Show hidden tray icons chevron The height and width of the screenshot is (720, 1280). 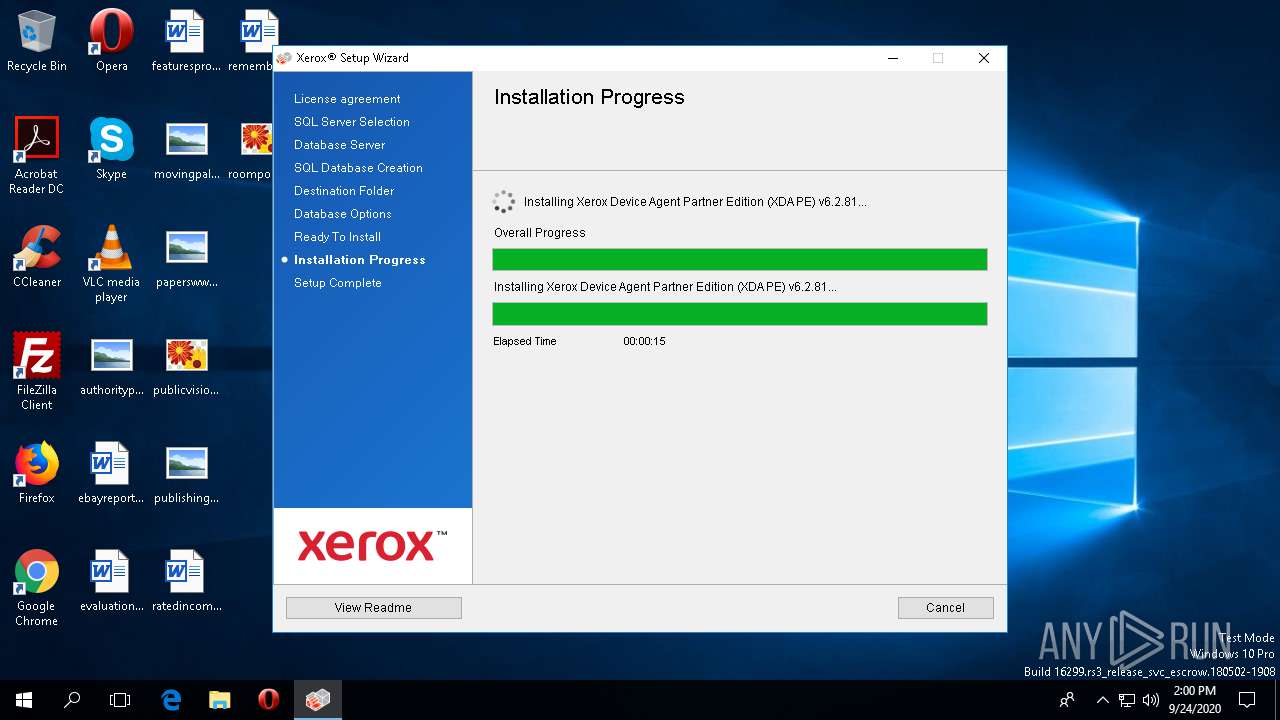click(x=1103, y=700)
